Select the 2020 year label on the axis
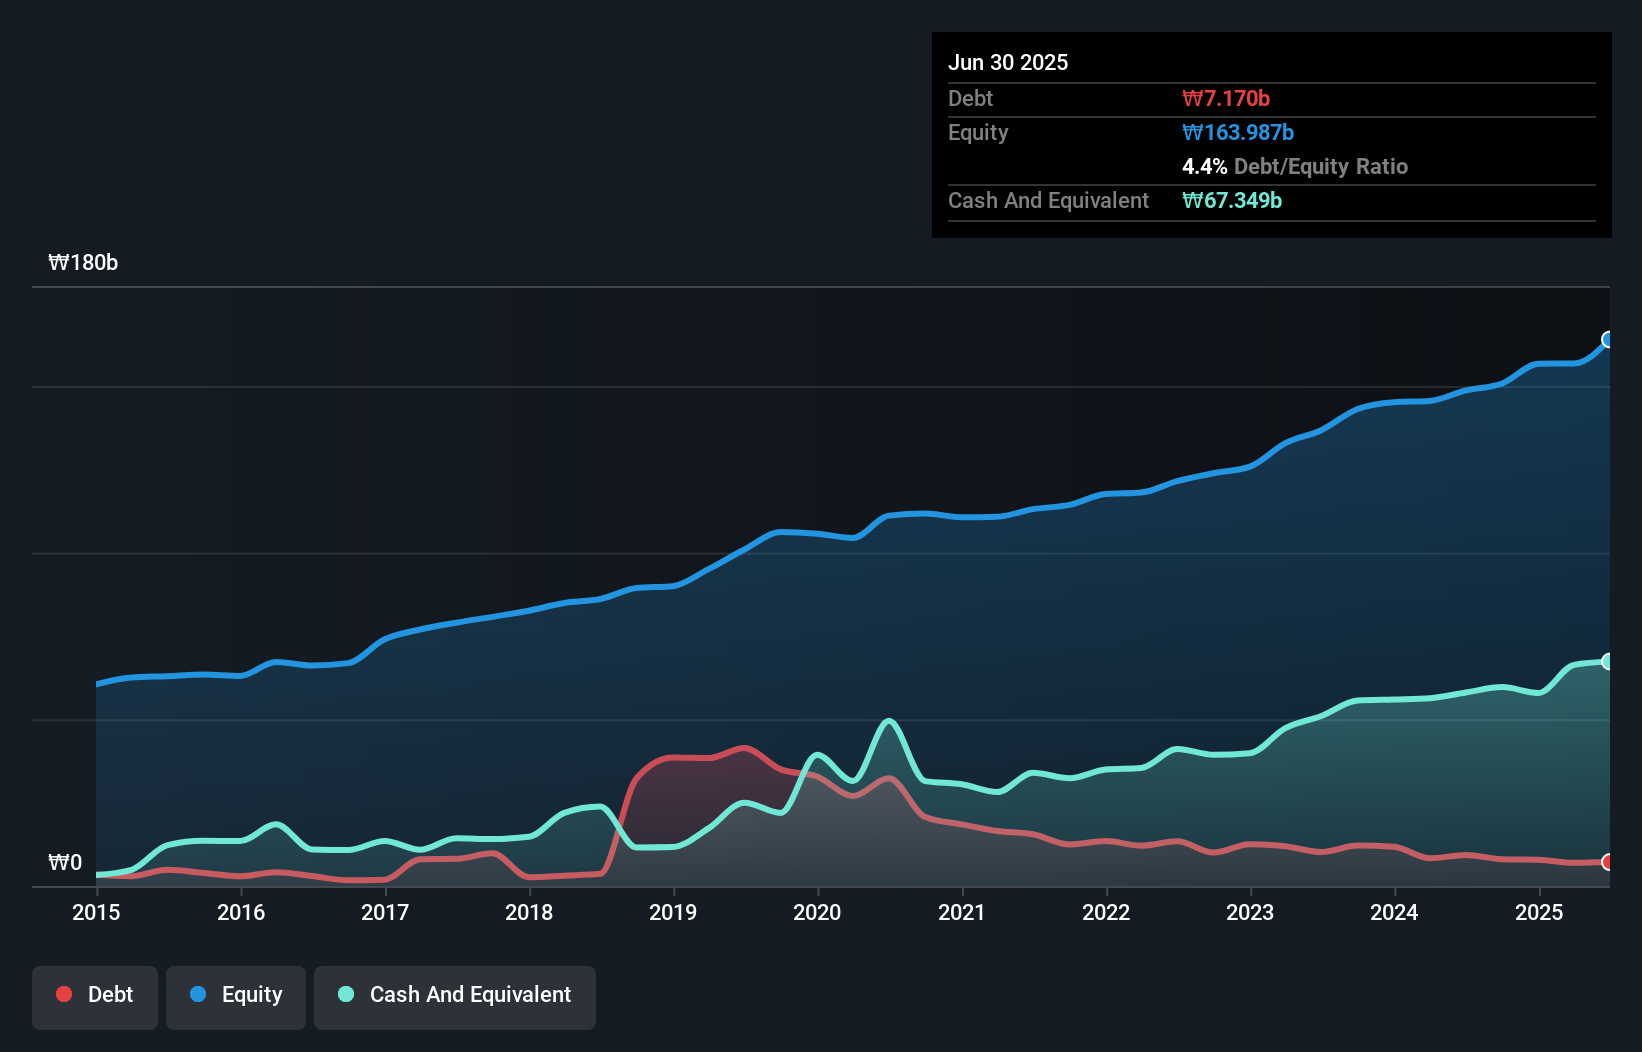 click(818, 912)
